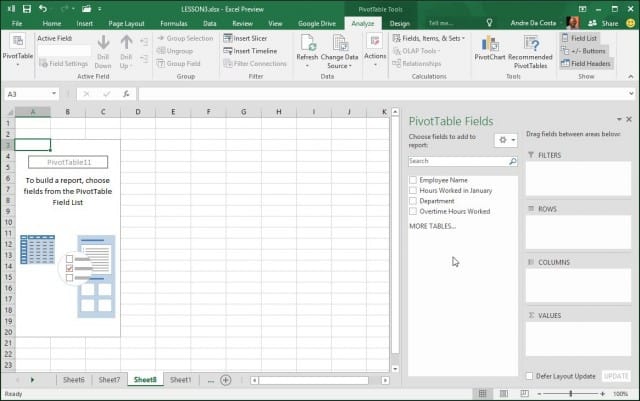Click in the formula bar input
640x401 pixels.
point(382,94)
